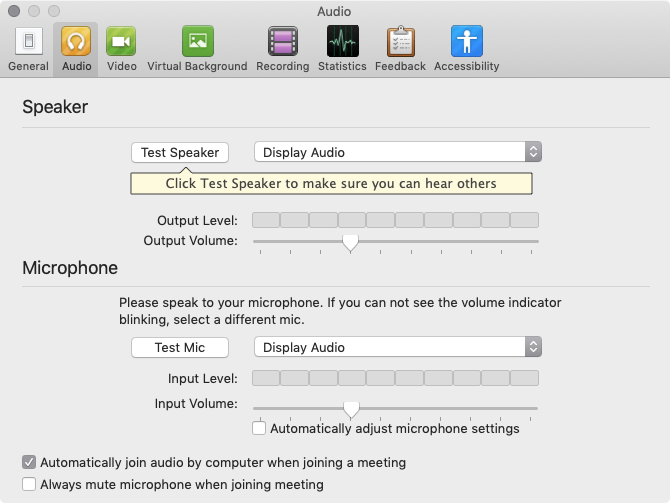
Task: Click the Microphone section heading
Action: (x=70, y=268)
